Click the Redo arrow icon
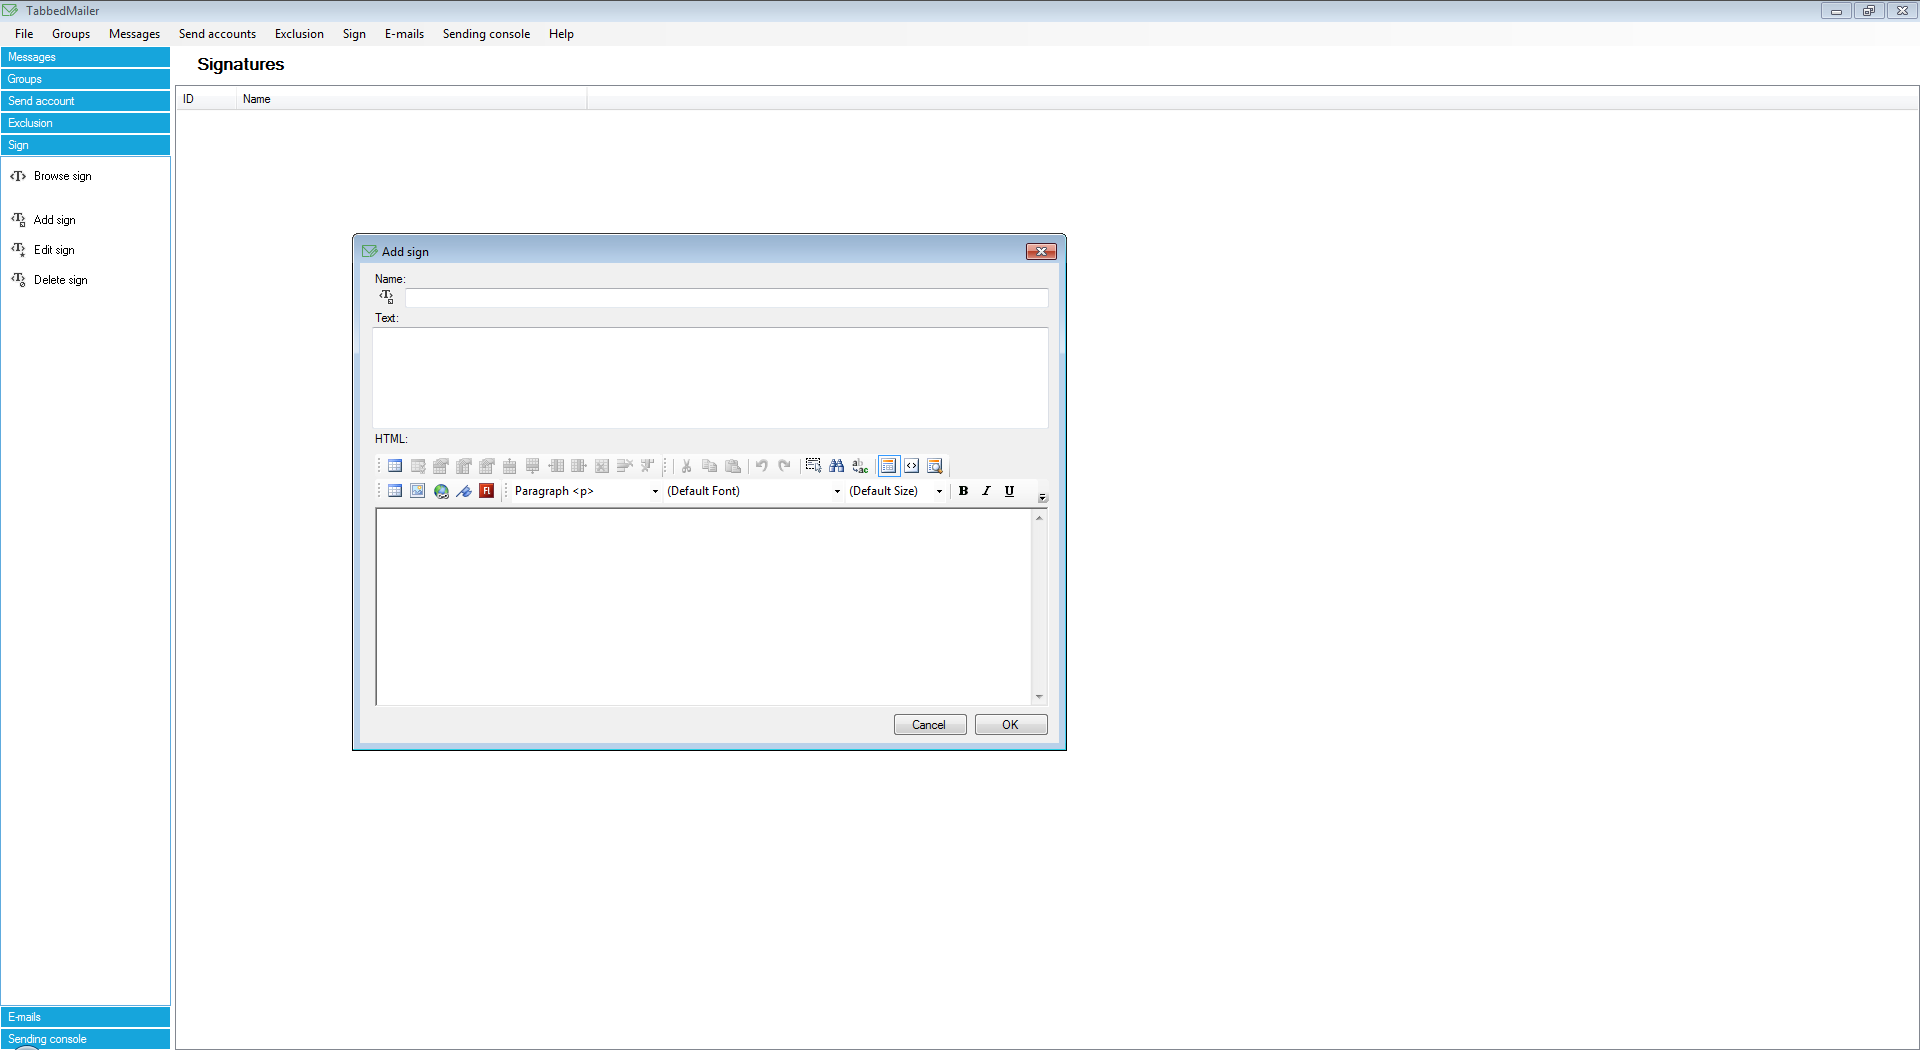The width and height of the screenshot is (1920, 1050). coord(785,466)
